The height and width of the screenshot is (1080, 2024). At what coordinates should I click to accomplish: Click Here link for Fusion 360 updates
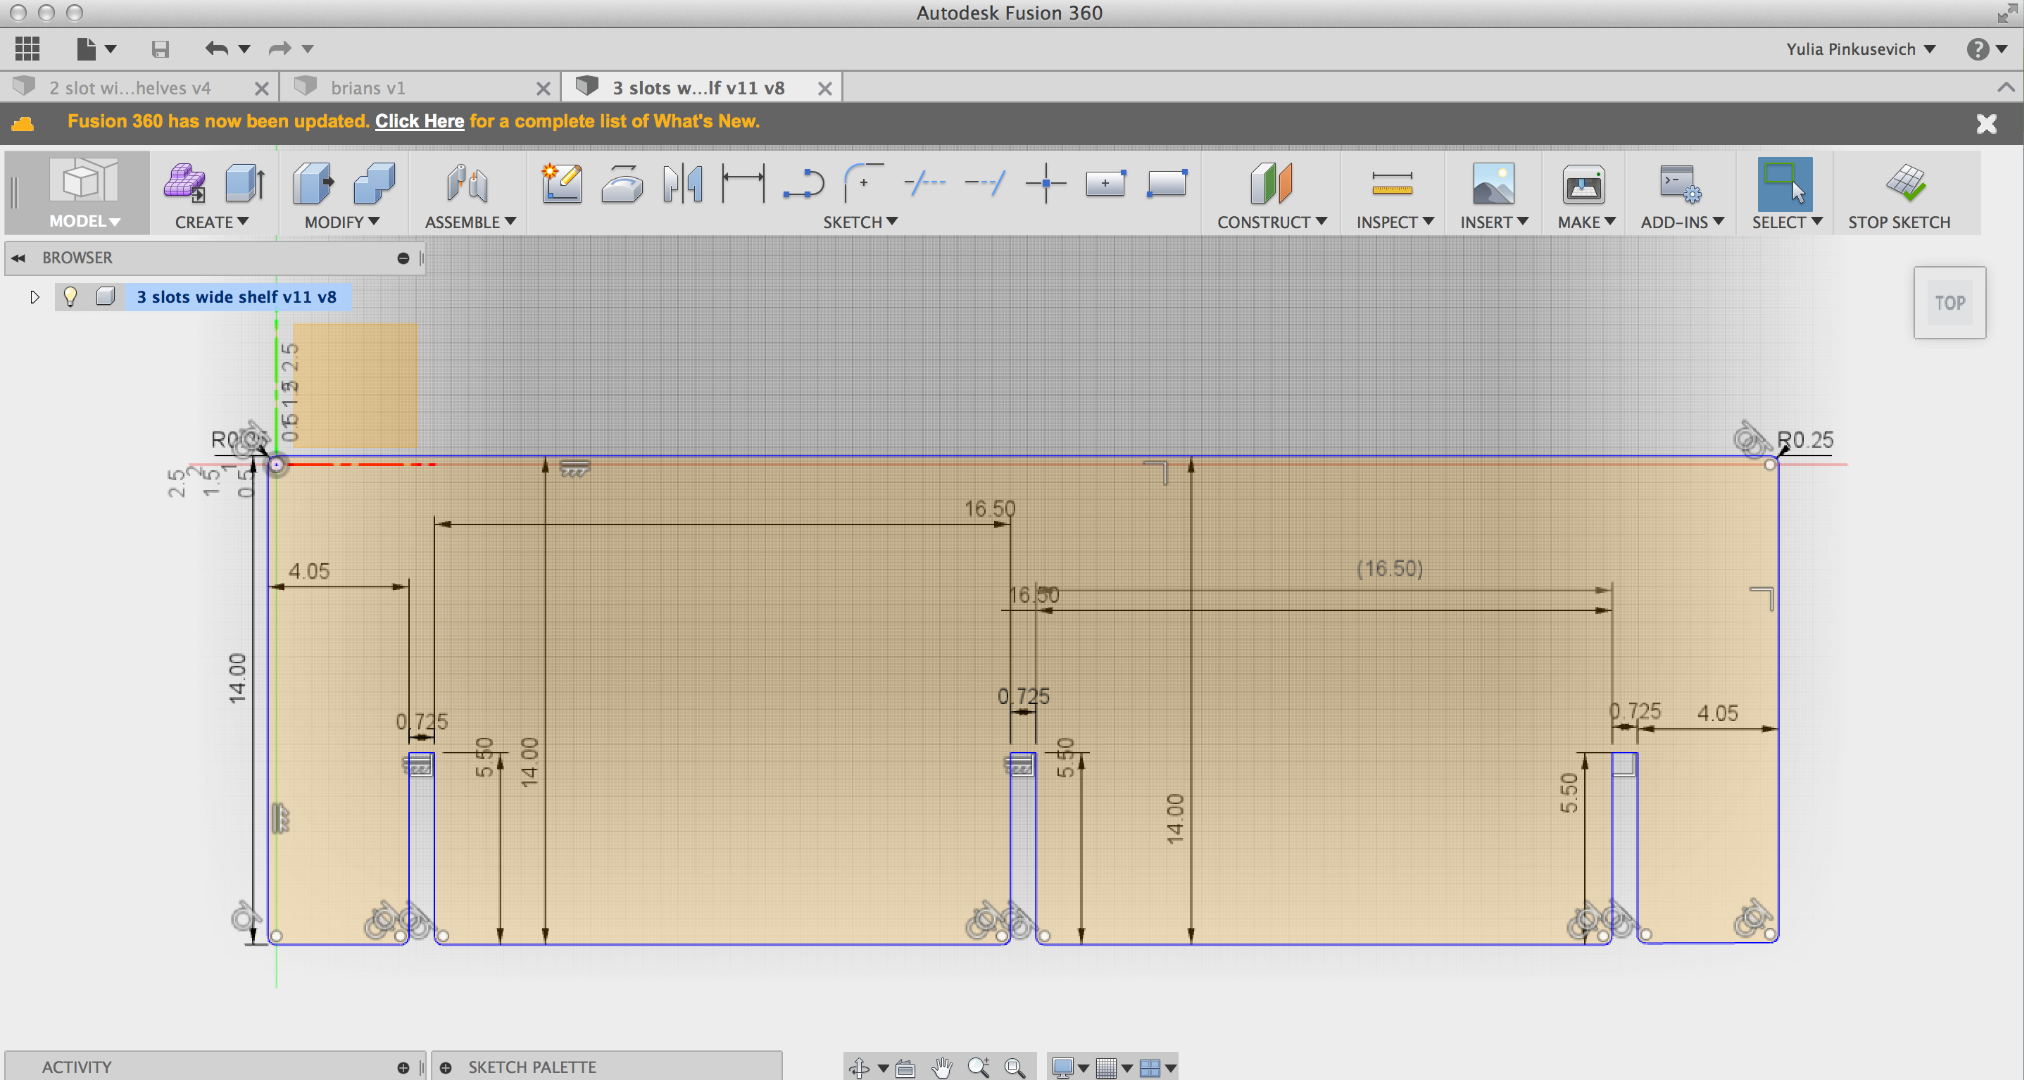pos(419,120)
